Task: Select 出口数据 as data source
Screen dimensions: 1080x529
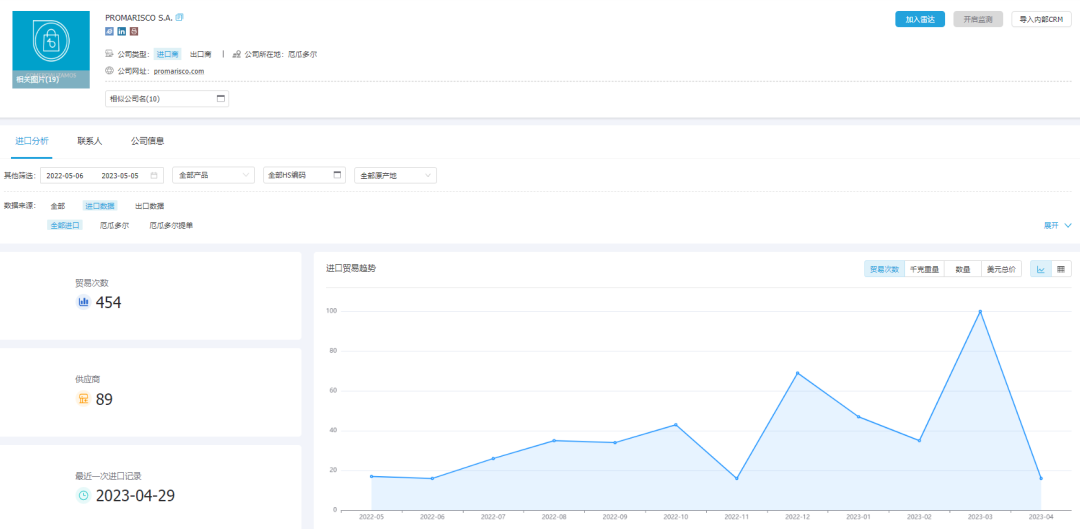Action: (x=149, y=206)
